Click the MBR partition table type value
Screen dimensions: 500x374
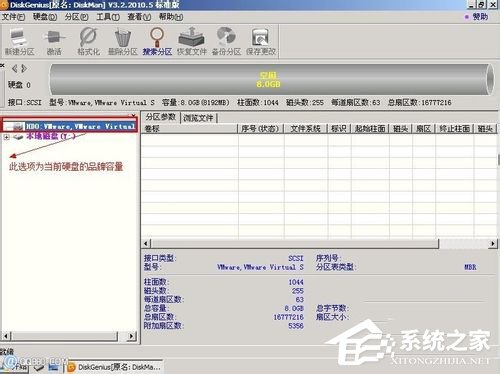[470, 267]
